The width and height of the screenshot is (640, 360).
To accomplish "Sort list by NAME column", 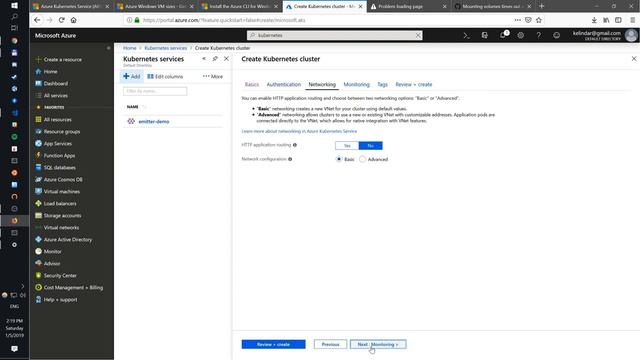I will tap(133, 107).
